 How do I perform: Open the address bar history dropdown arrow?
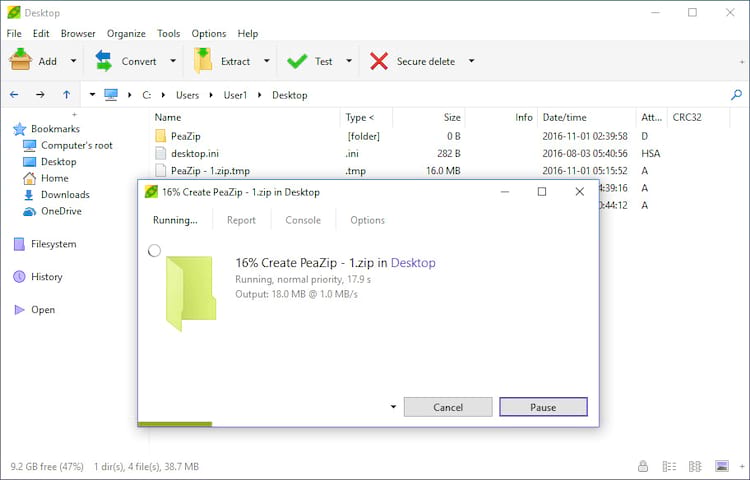coord(92,95)
